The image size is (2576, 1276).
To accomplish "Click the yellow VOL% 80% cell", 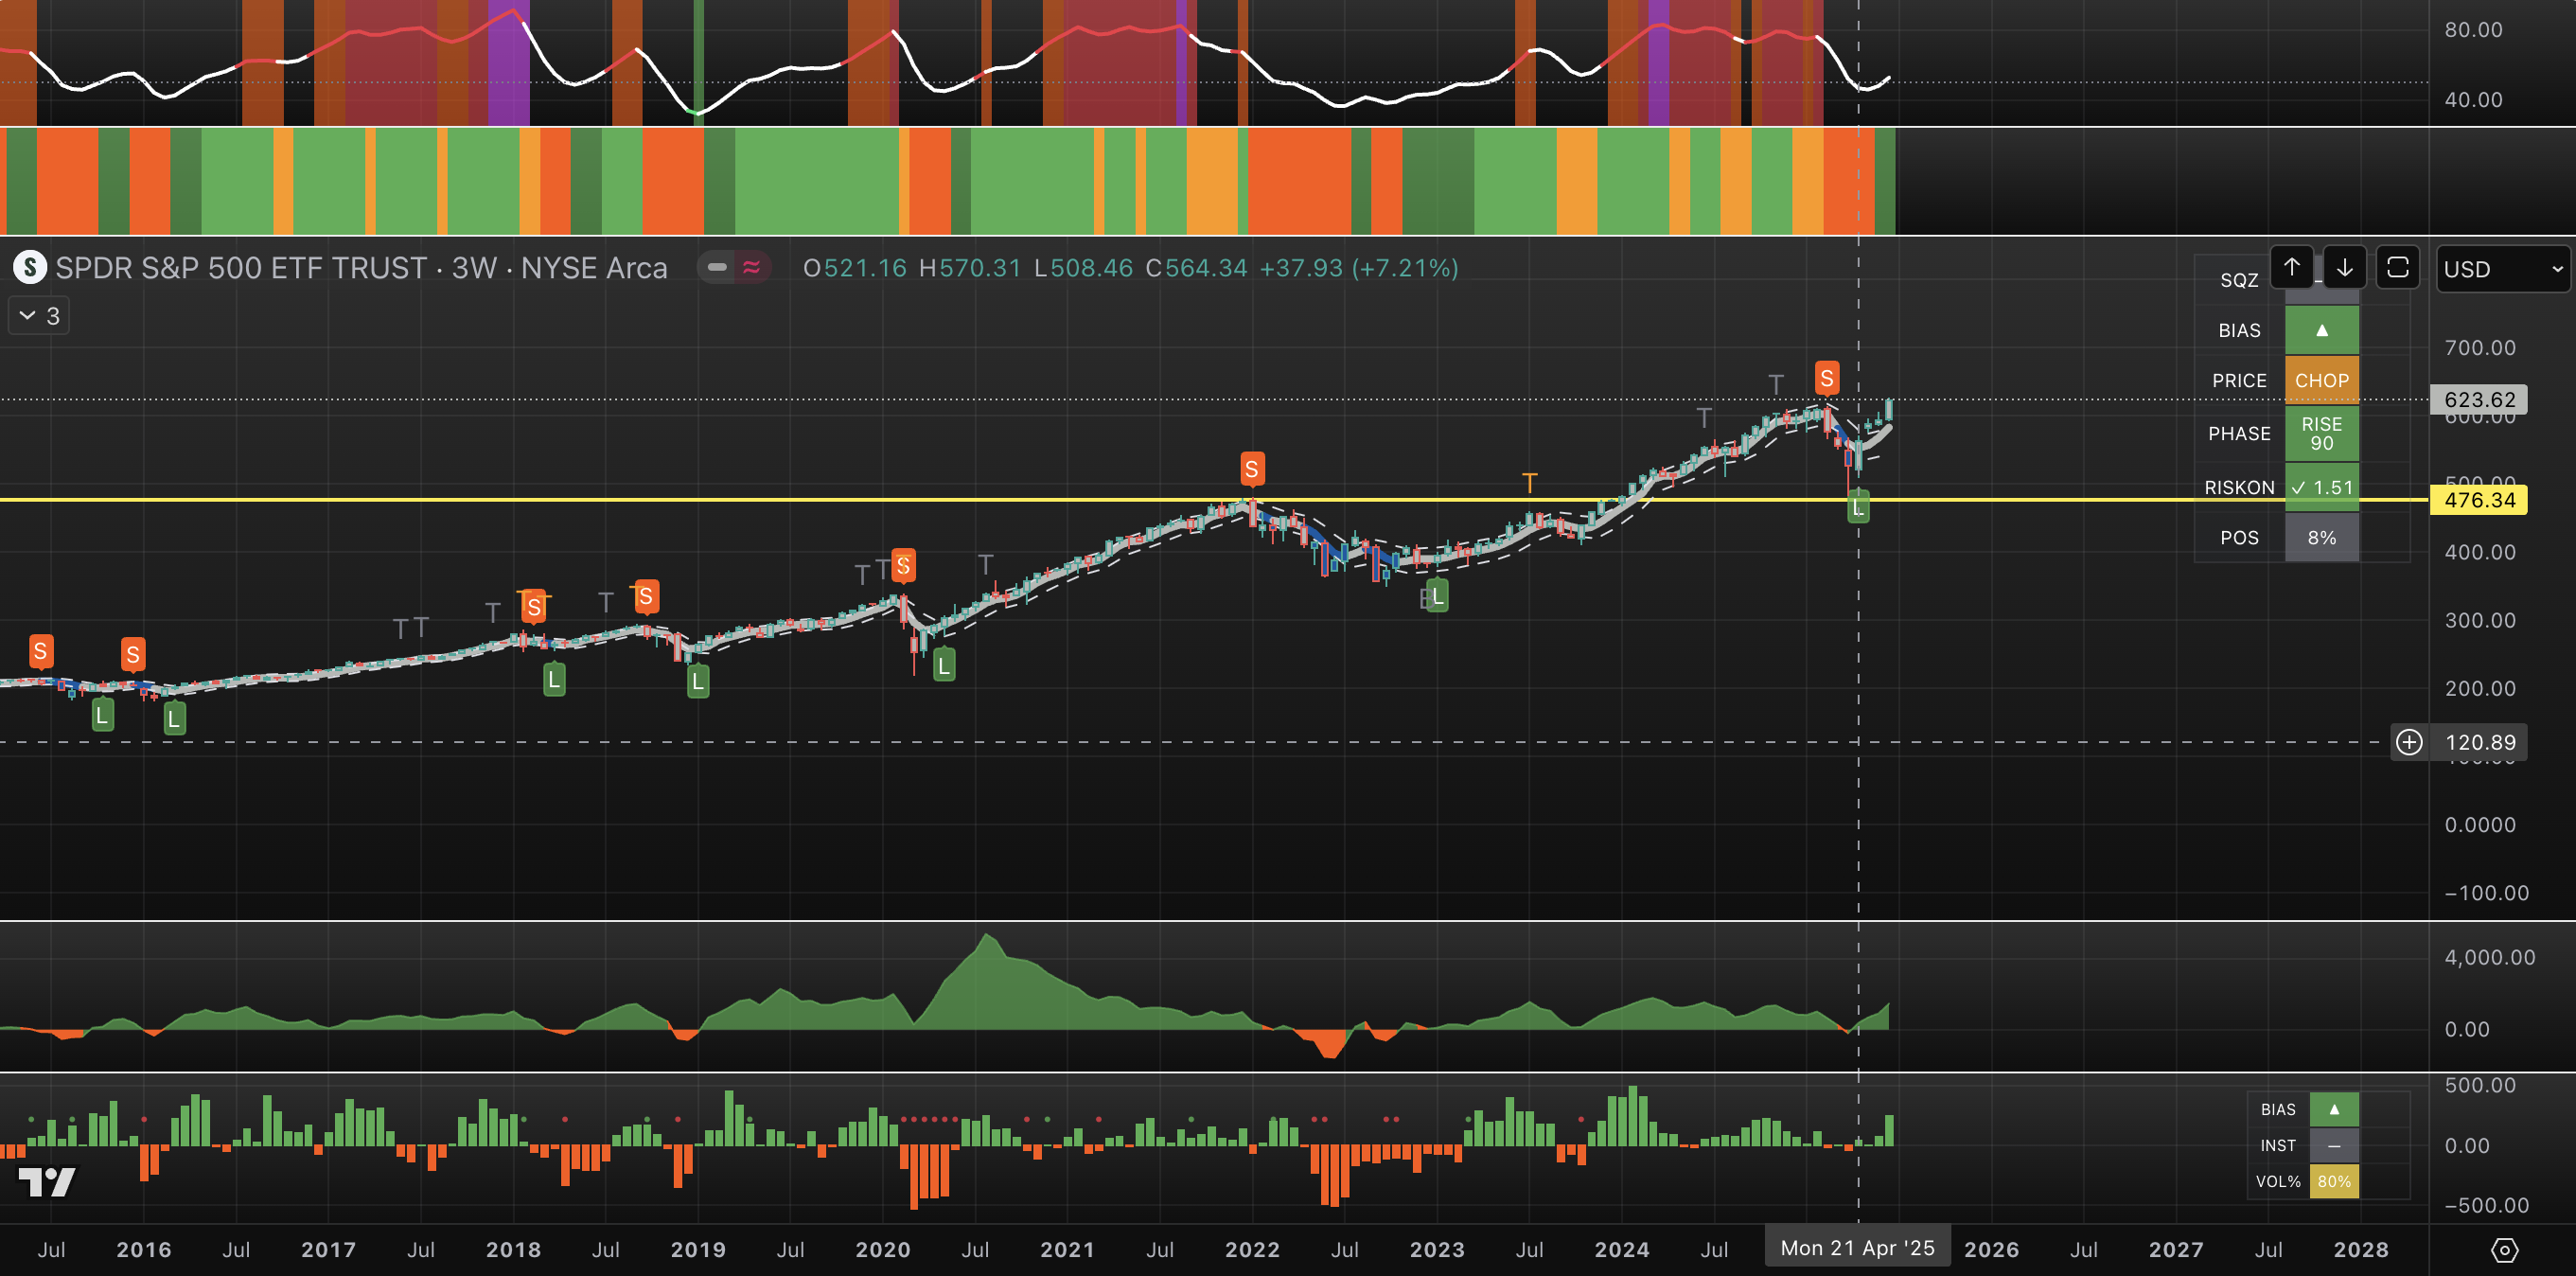I will click(x=2333, y=1182).
